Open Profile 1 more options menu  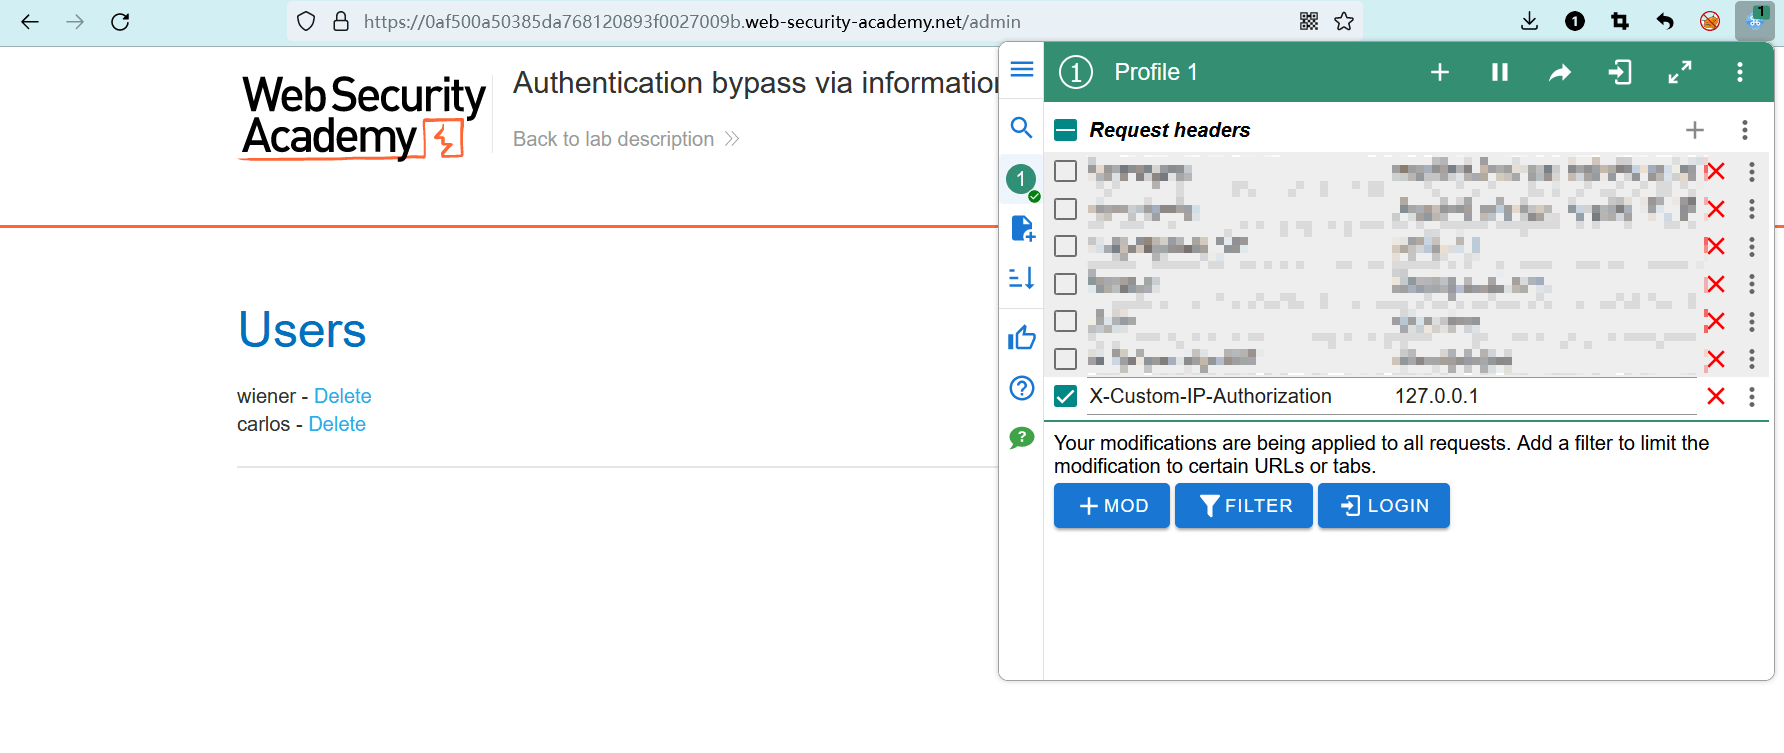point(1739,72)
